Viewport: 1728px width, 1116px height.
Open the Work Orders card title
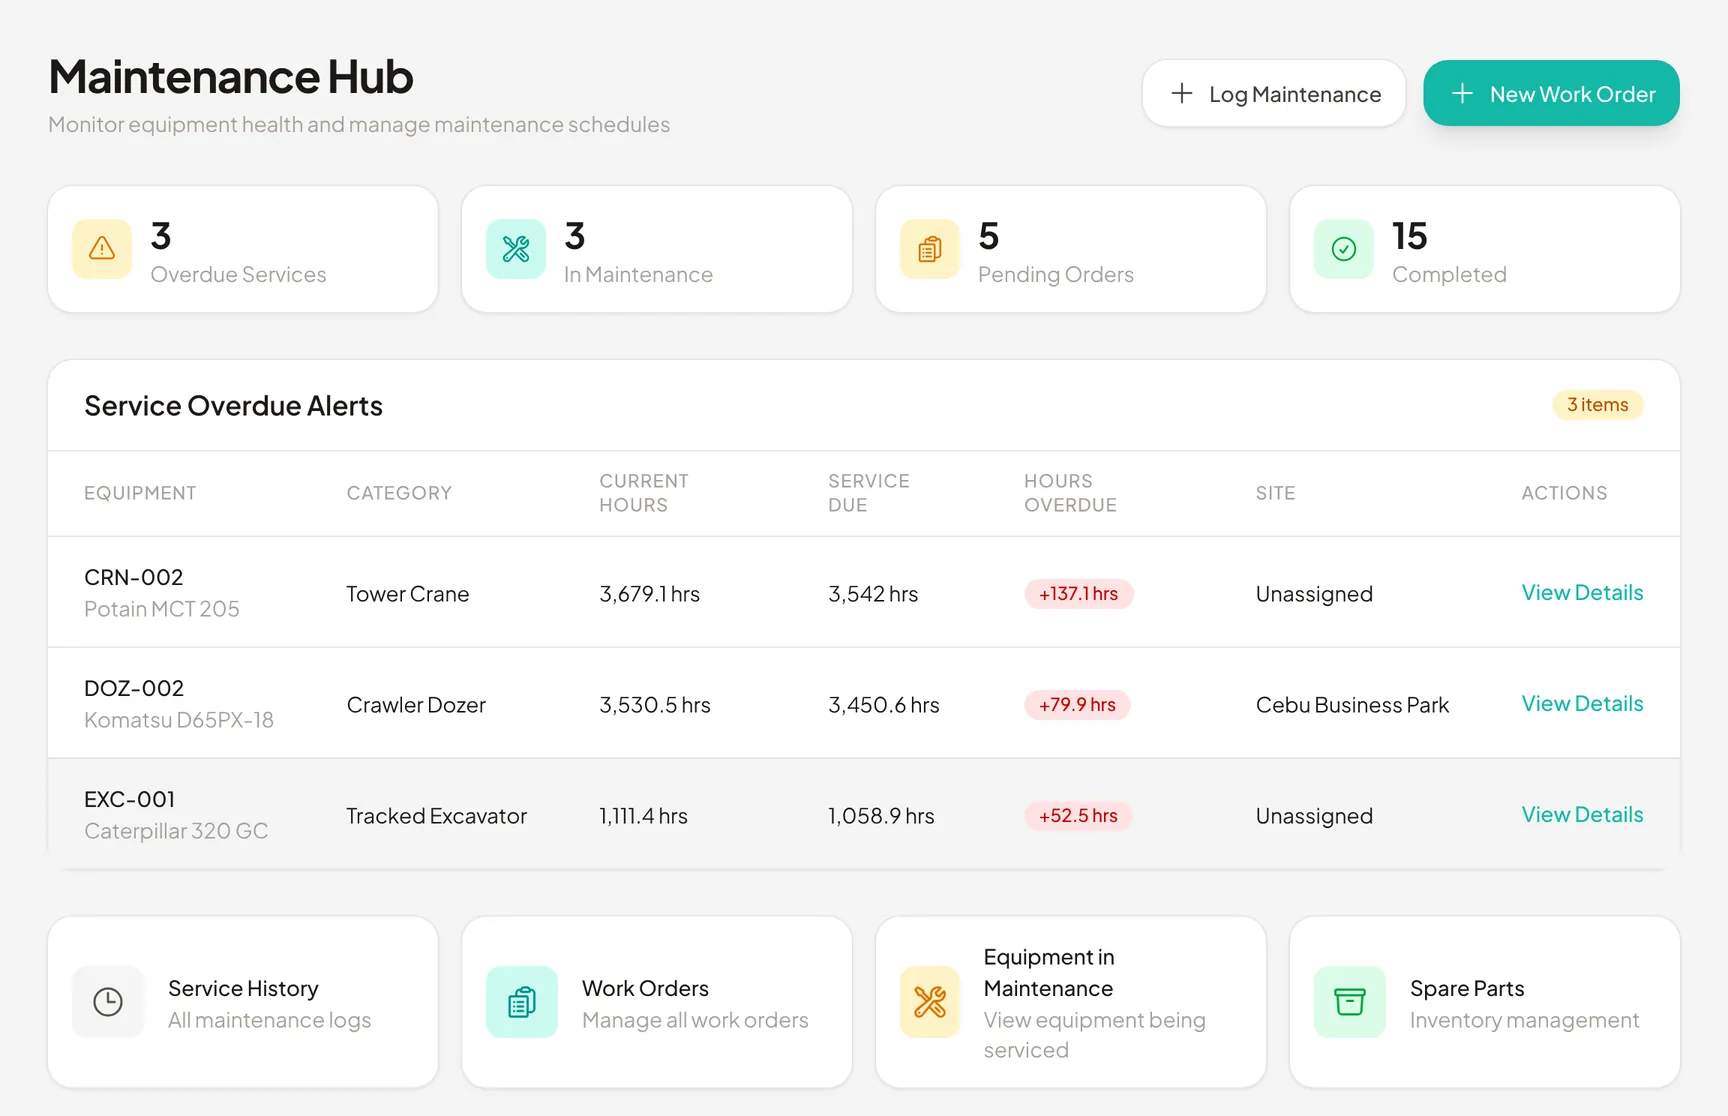(x=645, y=988)
